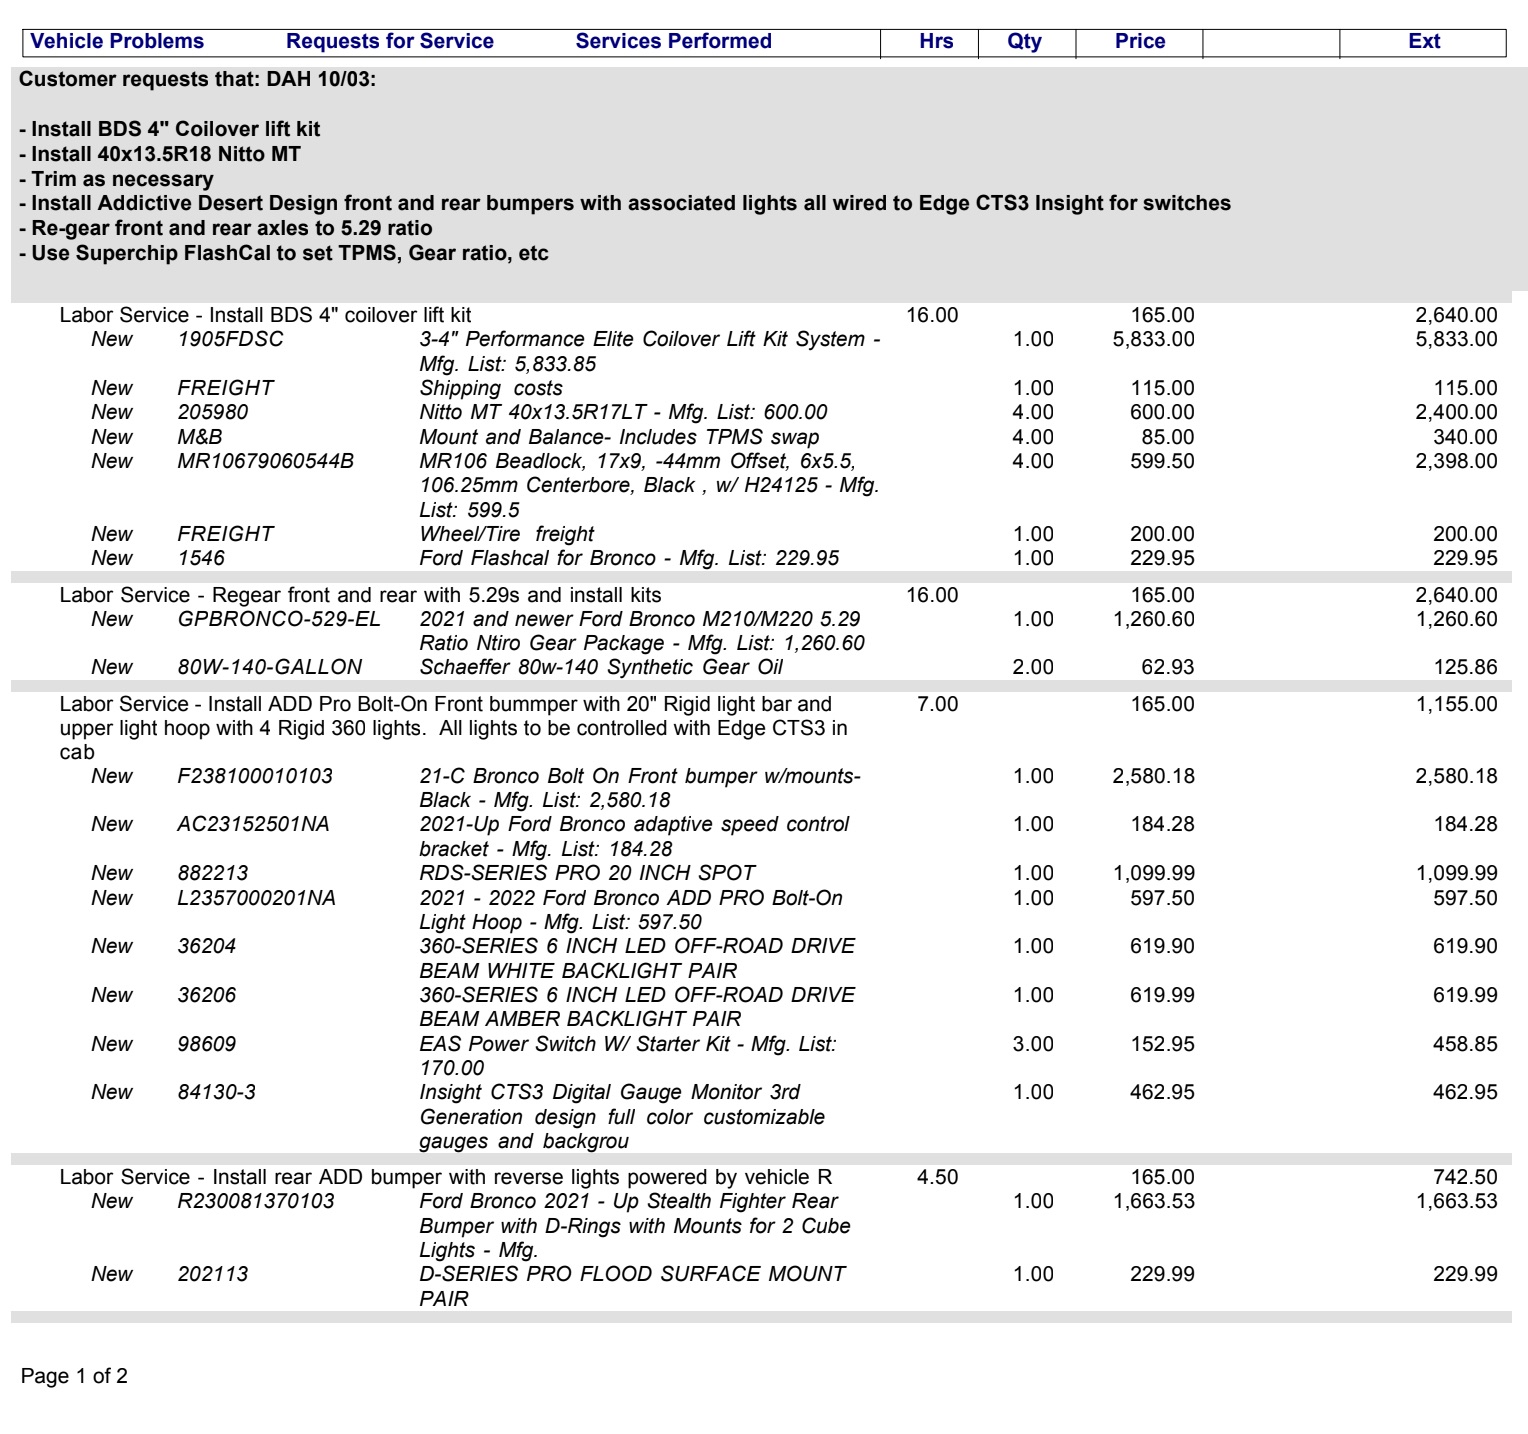1528x1434 pixels.
Task: Select part number "1546"
Action: pos(201,559)
